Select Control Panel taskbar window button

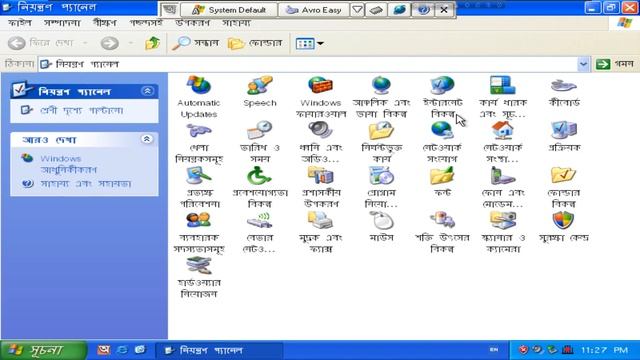[x=219, y=350]
